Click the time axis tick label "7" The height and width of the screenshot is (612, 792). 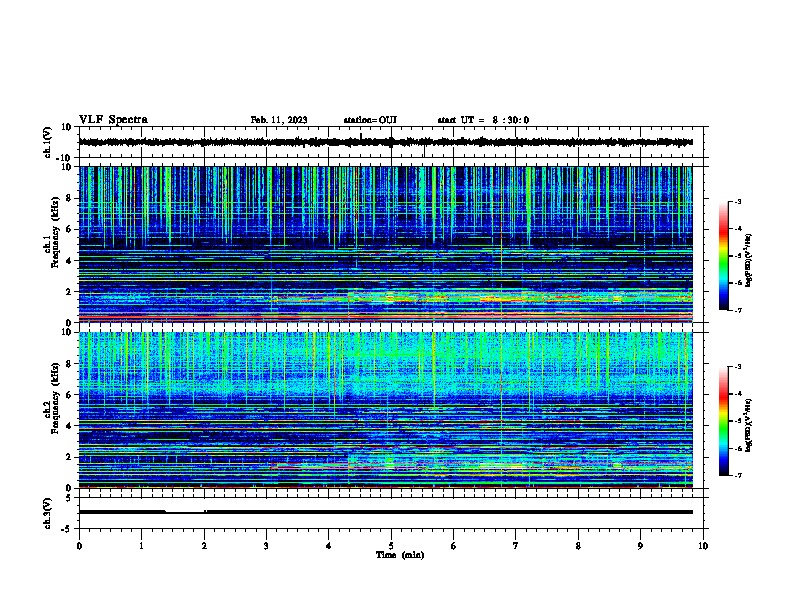(516, 546)
